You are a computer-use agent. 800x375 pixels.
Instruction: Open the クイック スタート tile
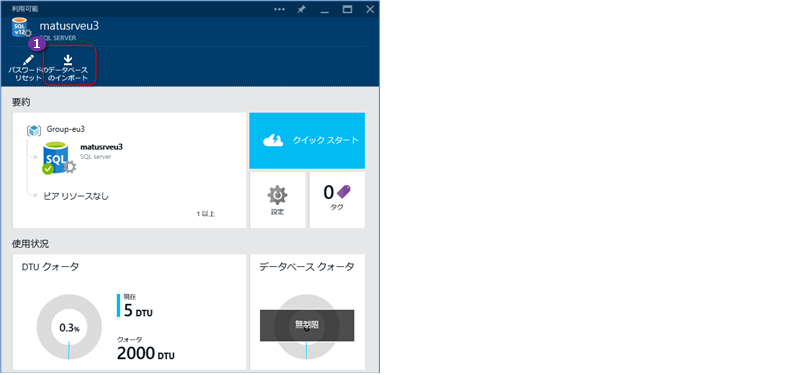(307, 141)
